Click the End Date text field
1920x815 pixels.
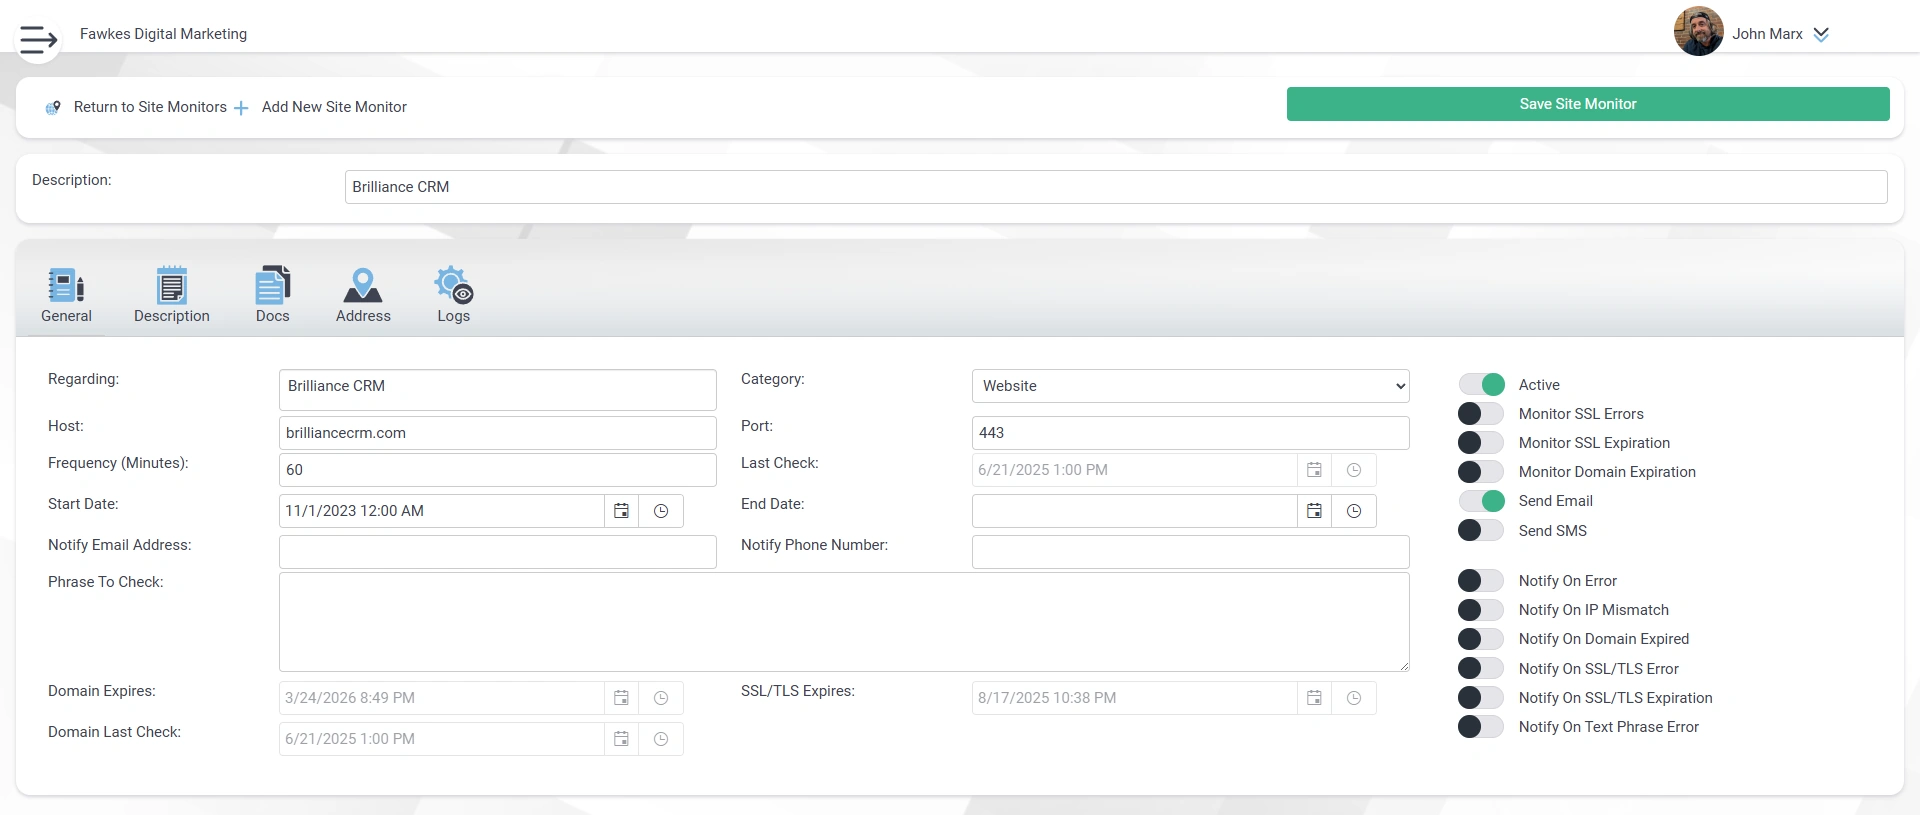(x=1135, y=511)
